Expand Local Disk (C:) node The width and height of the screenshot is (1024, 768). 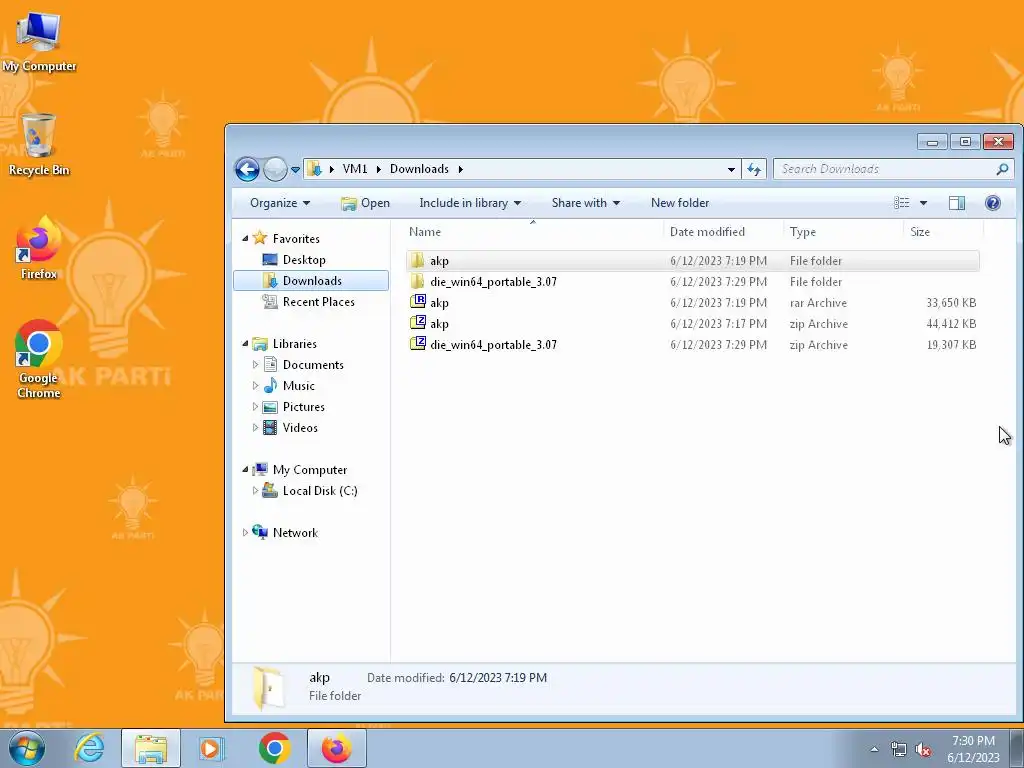coord(255,490)
